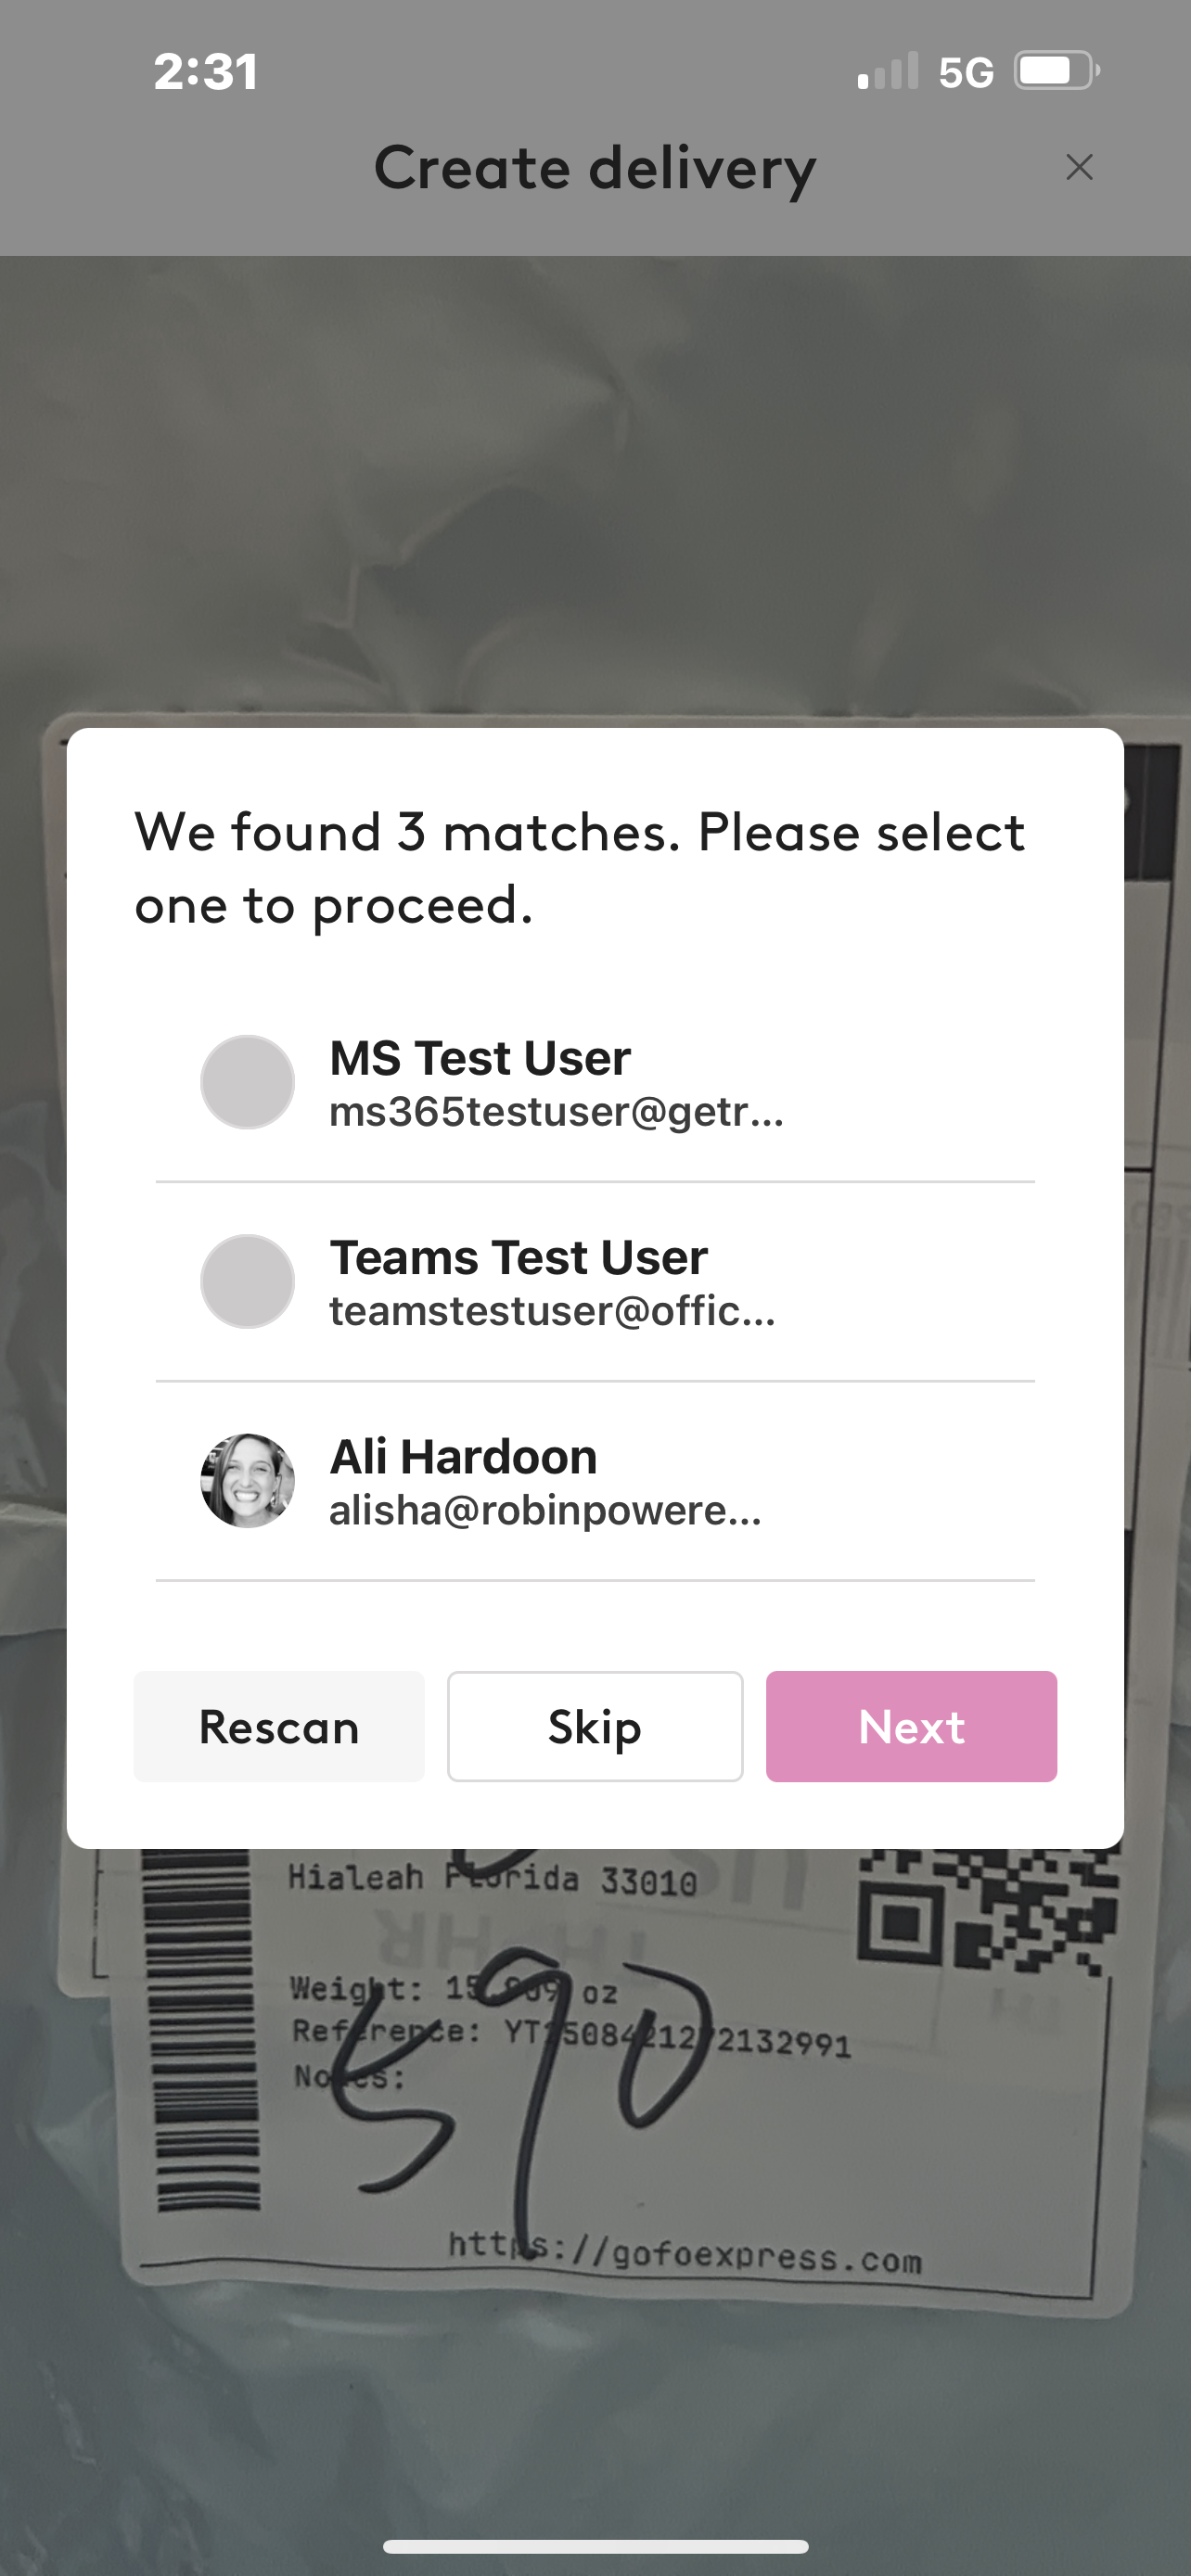The height and width of the screenshot is (2576, 1191).
Task: Tap the Create delivery title
Action: (x=595, y=168)
